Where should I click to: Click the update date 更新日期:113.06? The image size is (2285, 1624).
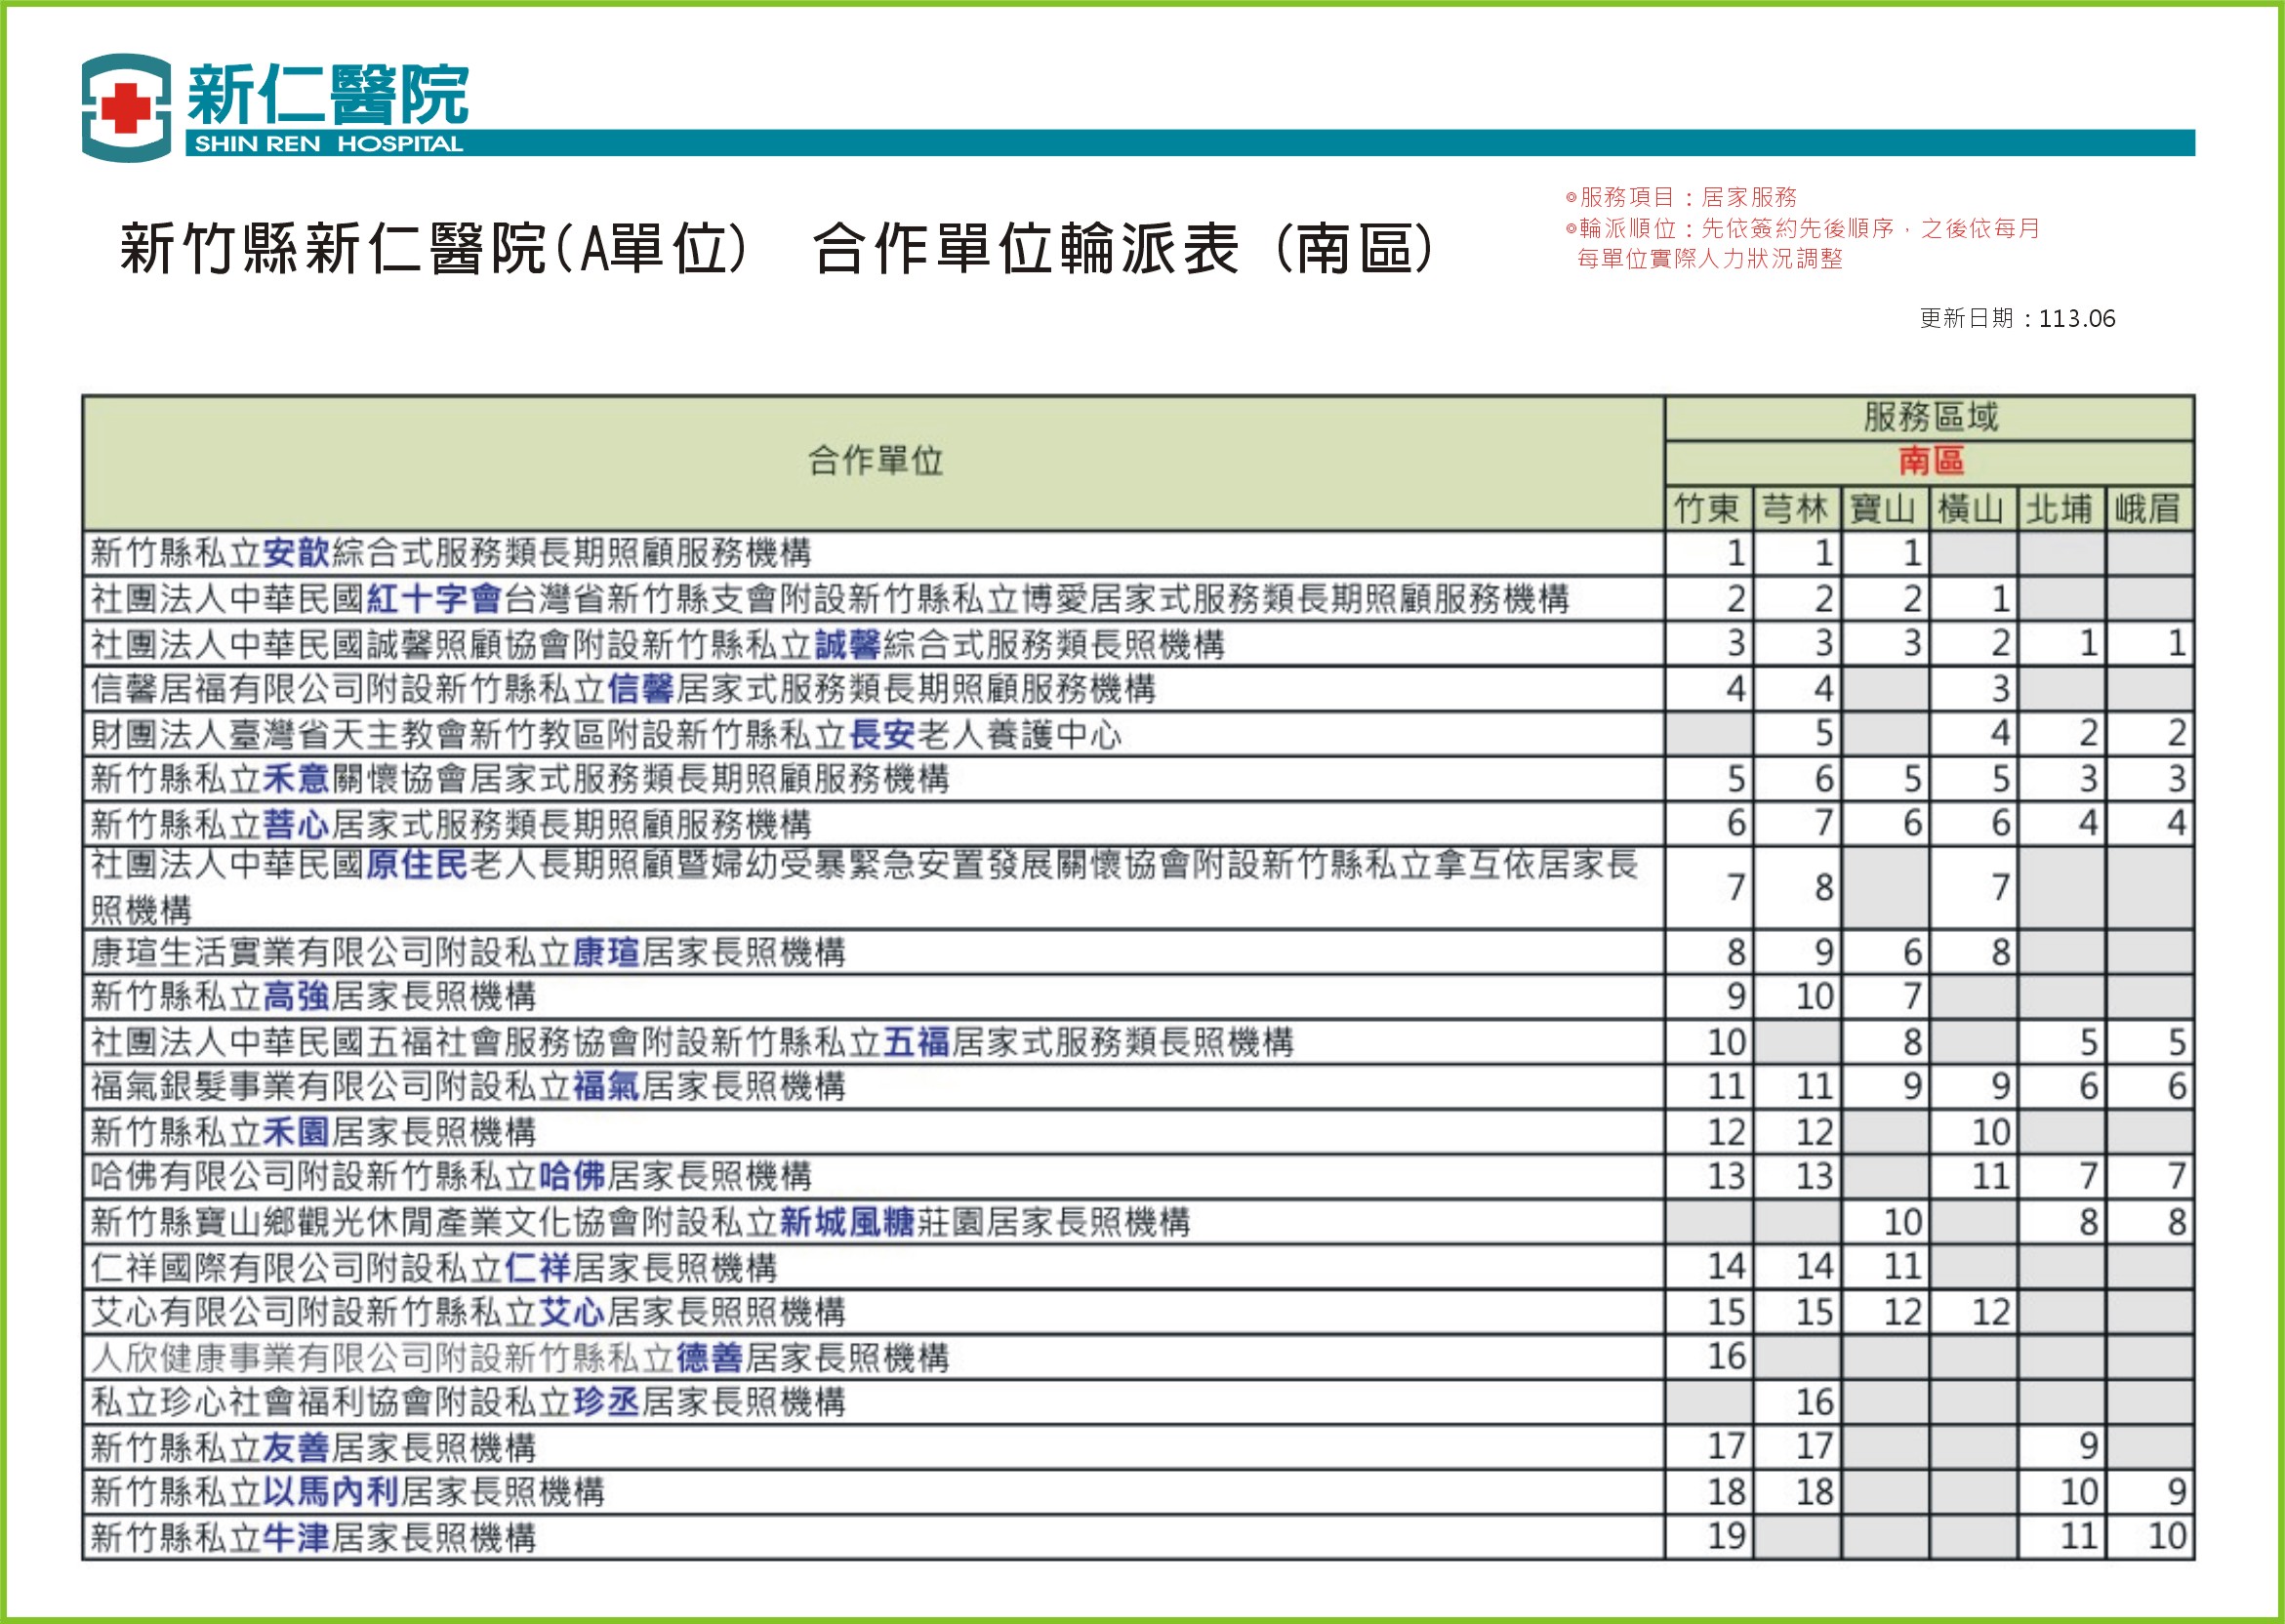(2017, 318)
